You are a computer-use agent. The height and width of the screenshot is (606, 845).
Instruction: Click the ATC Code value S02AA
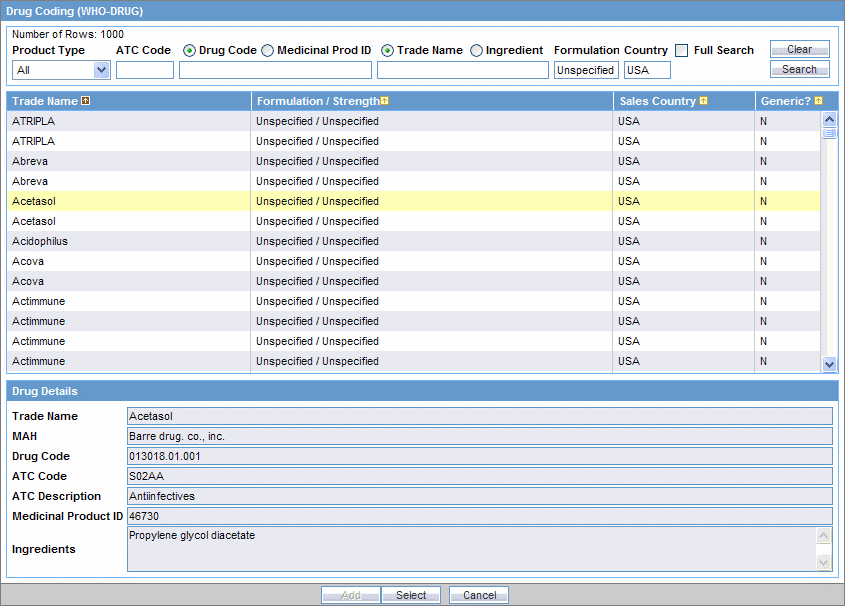(480, 476)
